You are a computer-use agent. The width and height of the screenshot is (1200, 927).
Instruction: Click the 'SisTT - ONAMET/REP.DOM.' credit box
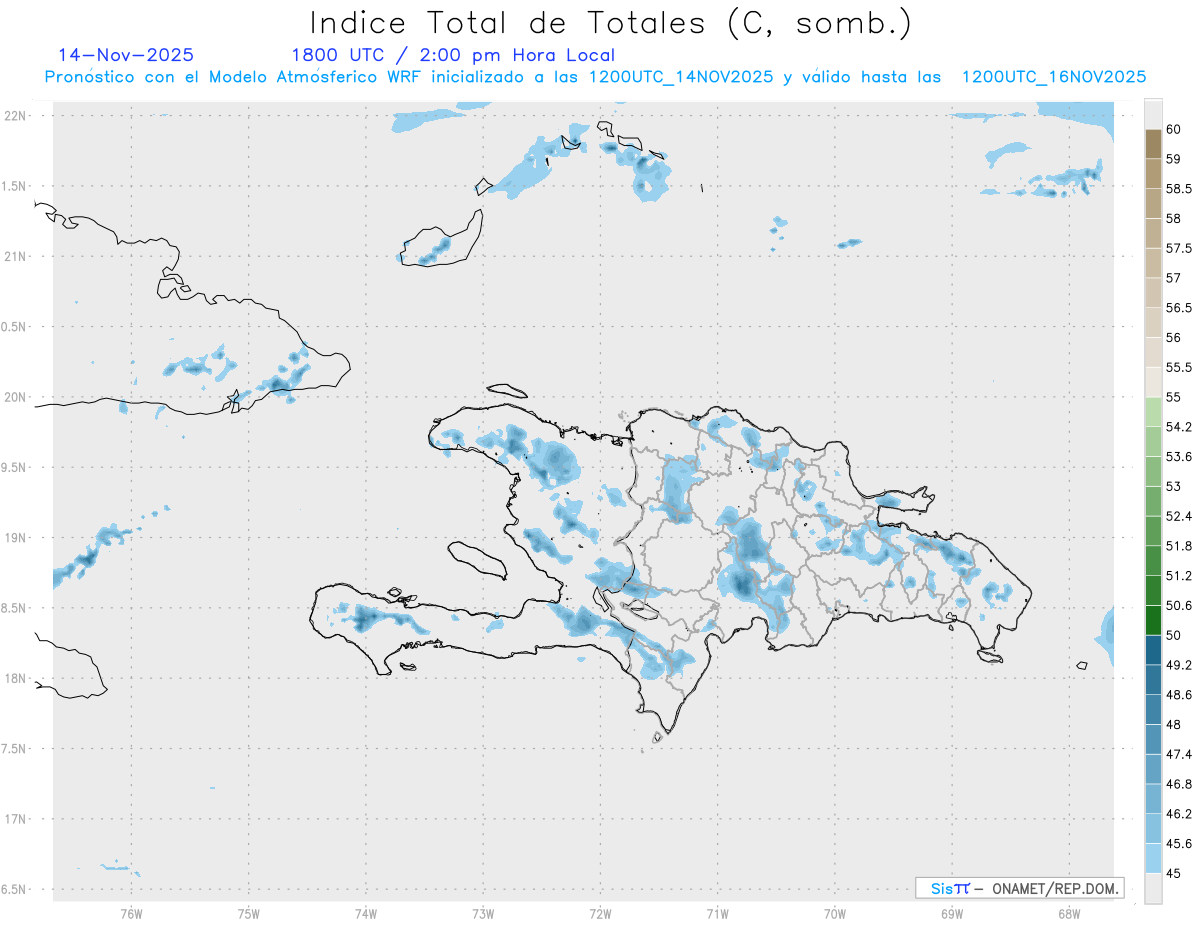[1020, 888]
